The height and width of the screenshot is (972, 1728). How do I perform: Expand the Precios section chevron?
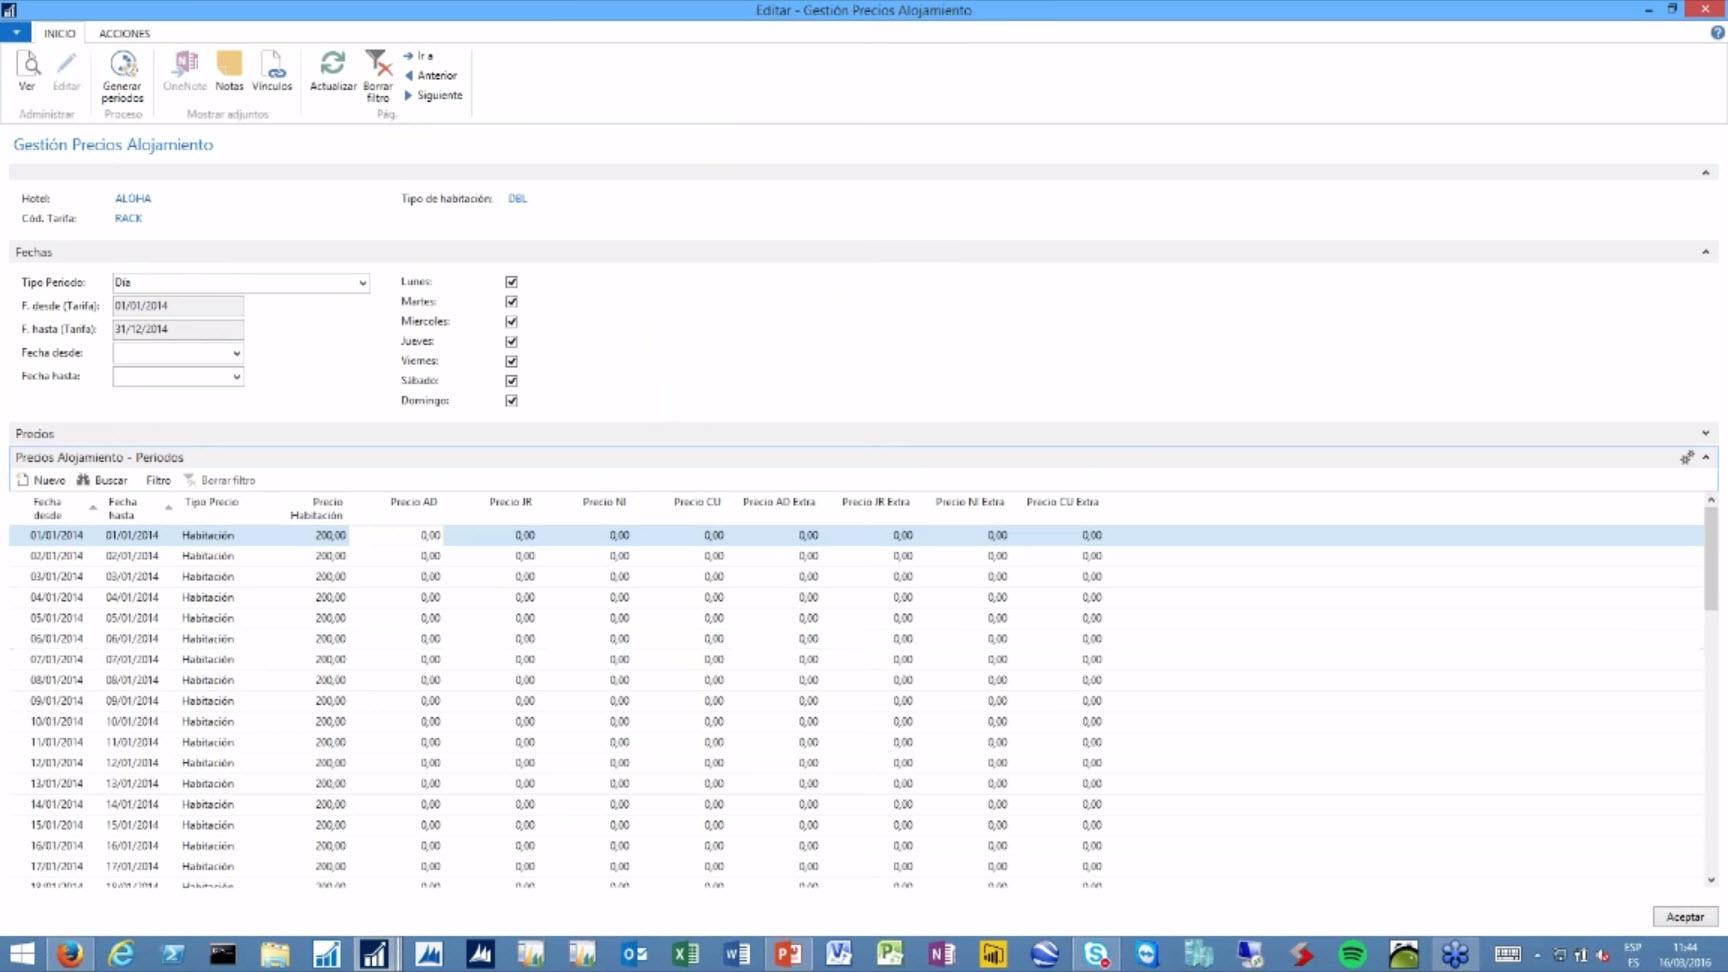1705,433
